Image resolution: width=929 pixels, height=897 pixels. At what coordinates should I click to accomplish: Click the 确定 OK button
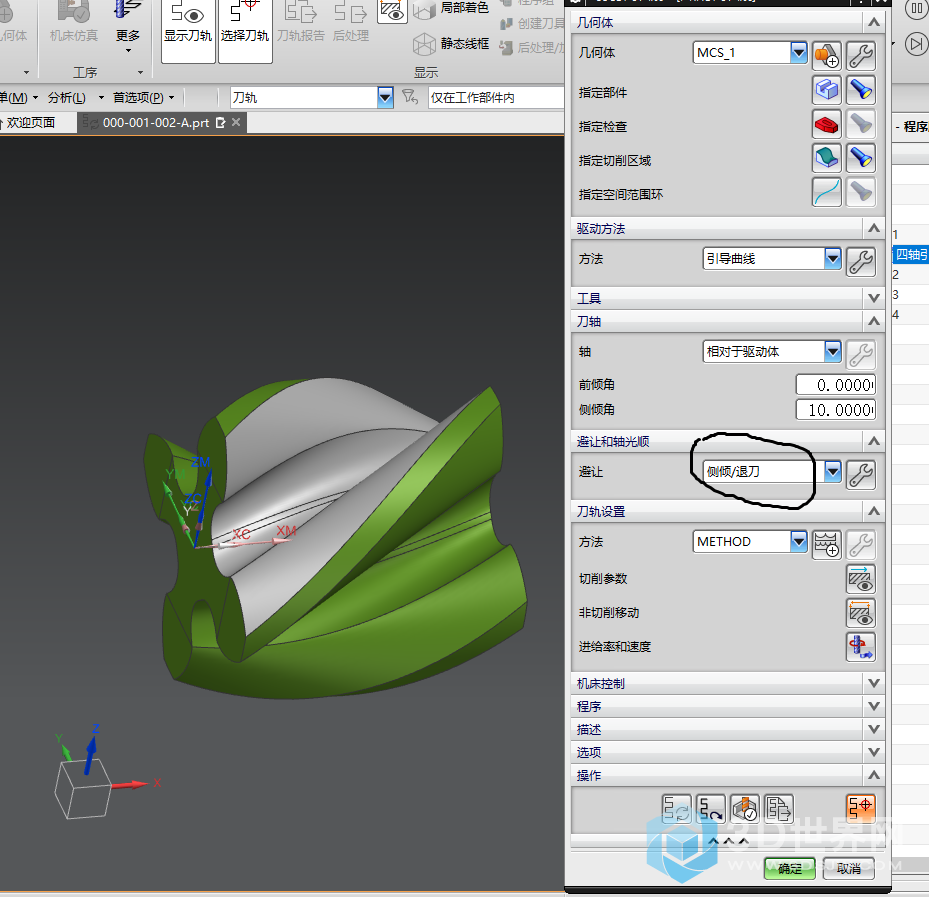coord(789,868)
